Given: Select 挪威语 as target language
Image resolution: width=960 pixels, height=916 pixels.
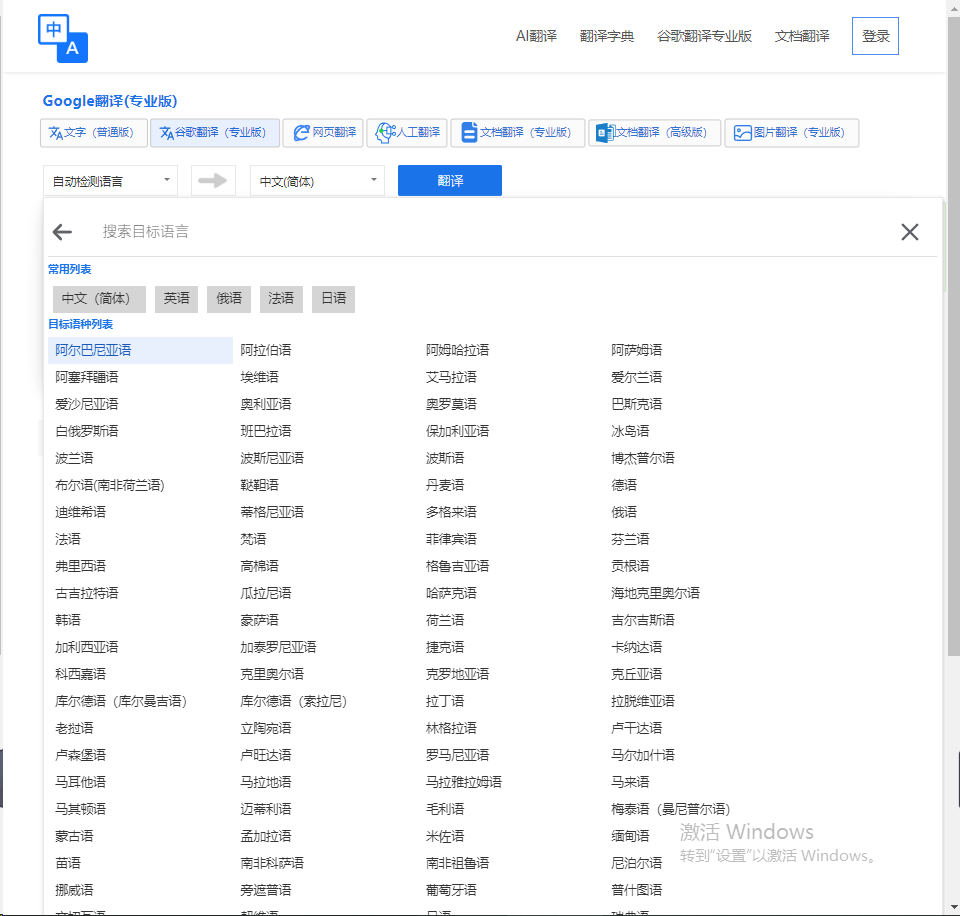Looking at the screenshot, I should click(x=74, y=890).
